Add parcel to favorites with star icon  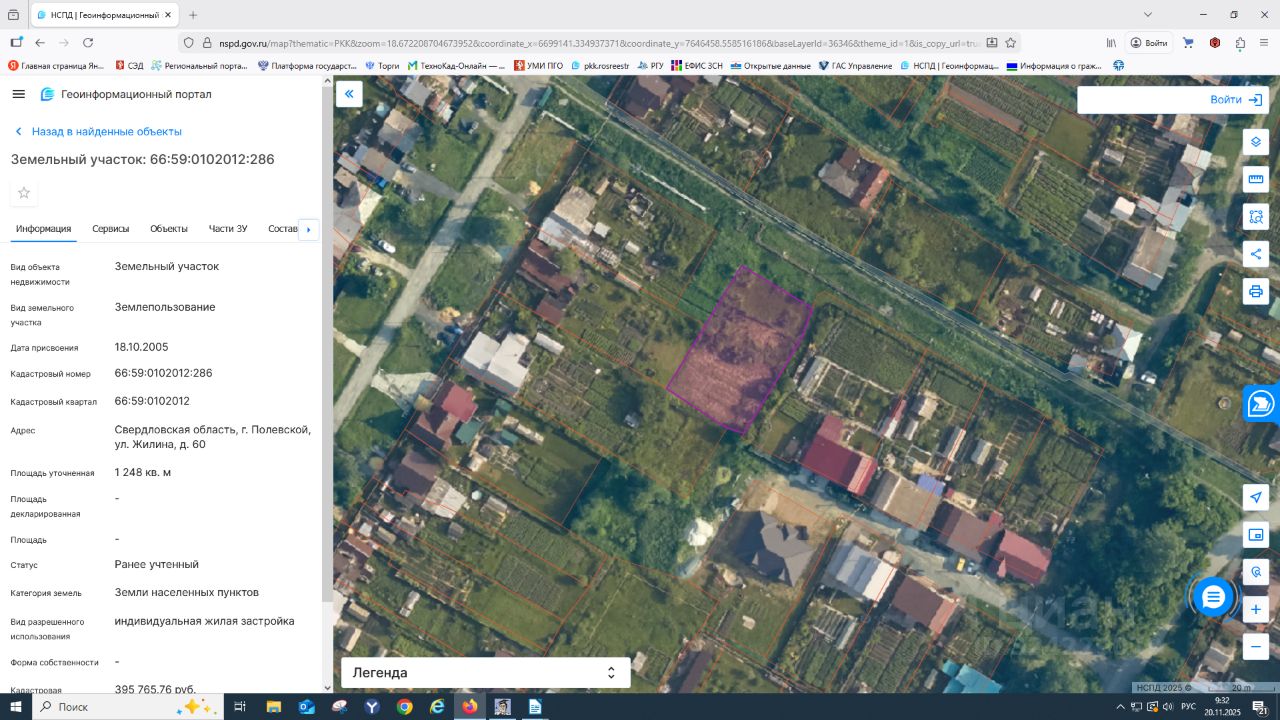(24, 193)
